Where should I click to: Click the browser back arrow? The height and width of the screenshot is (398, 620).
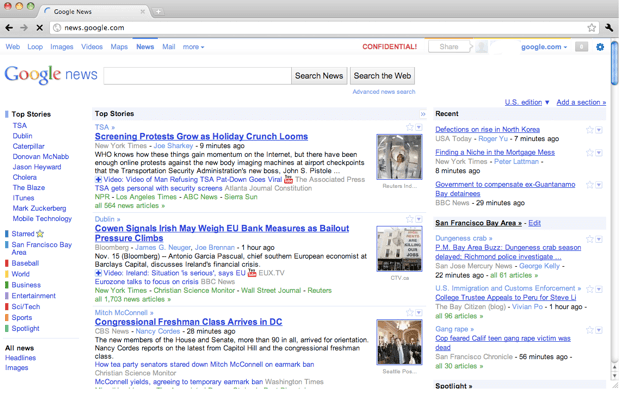(x=9, y=28)
